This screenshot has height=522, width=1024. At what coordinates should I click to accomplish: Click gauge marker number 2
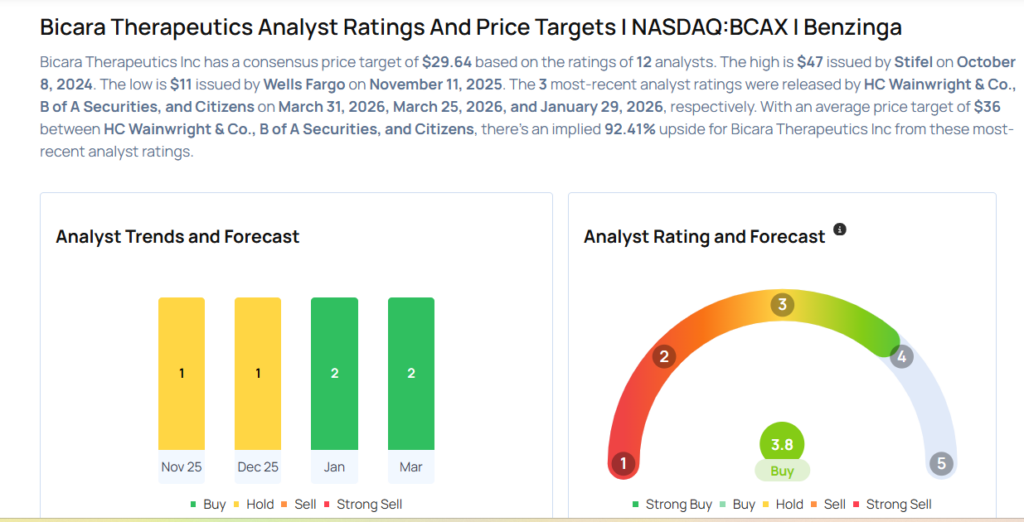click(x=663, y=356)
